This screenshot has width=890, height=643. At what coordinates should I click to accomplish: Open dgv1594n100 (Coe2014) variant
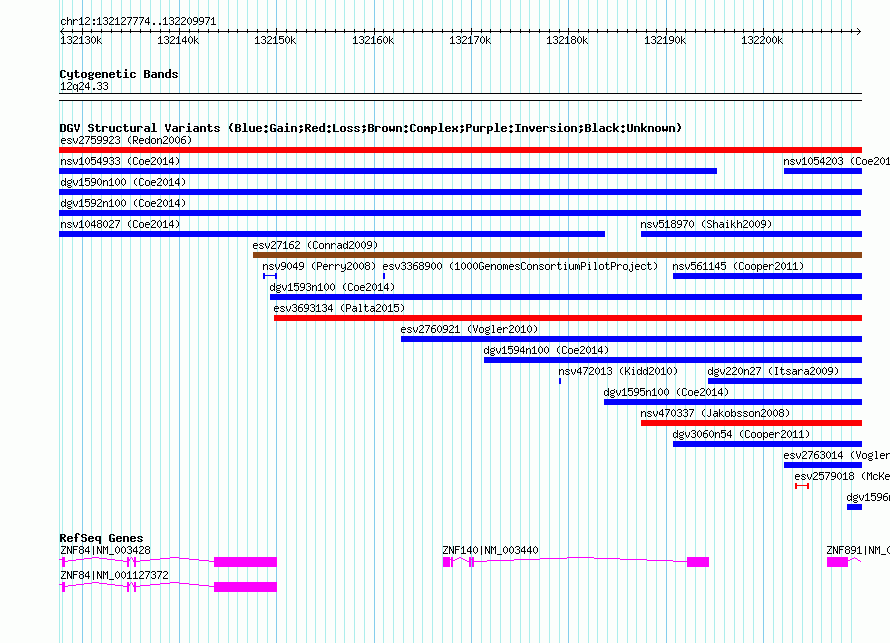[x=673, y=360]
